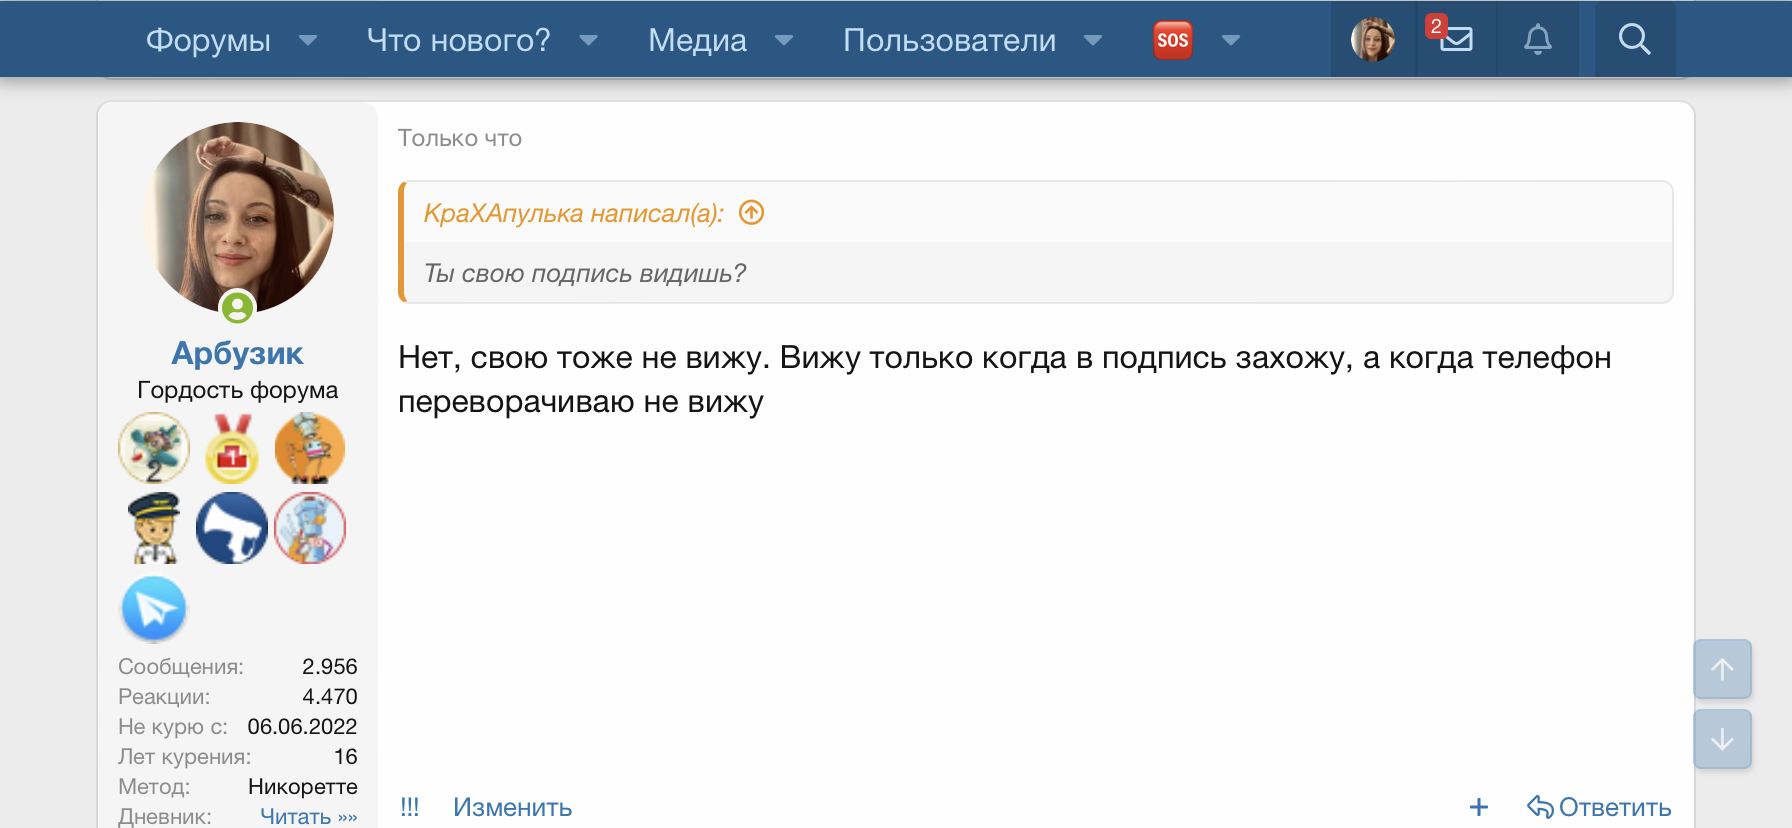This screenshot has width=1792, height=828.
Task: Expand the quoted text Ты свою подпись видишь?
Action: (585, 273)
